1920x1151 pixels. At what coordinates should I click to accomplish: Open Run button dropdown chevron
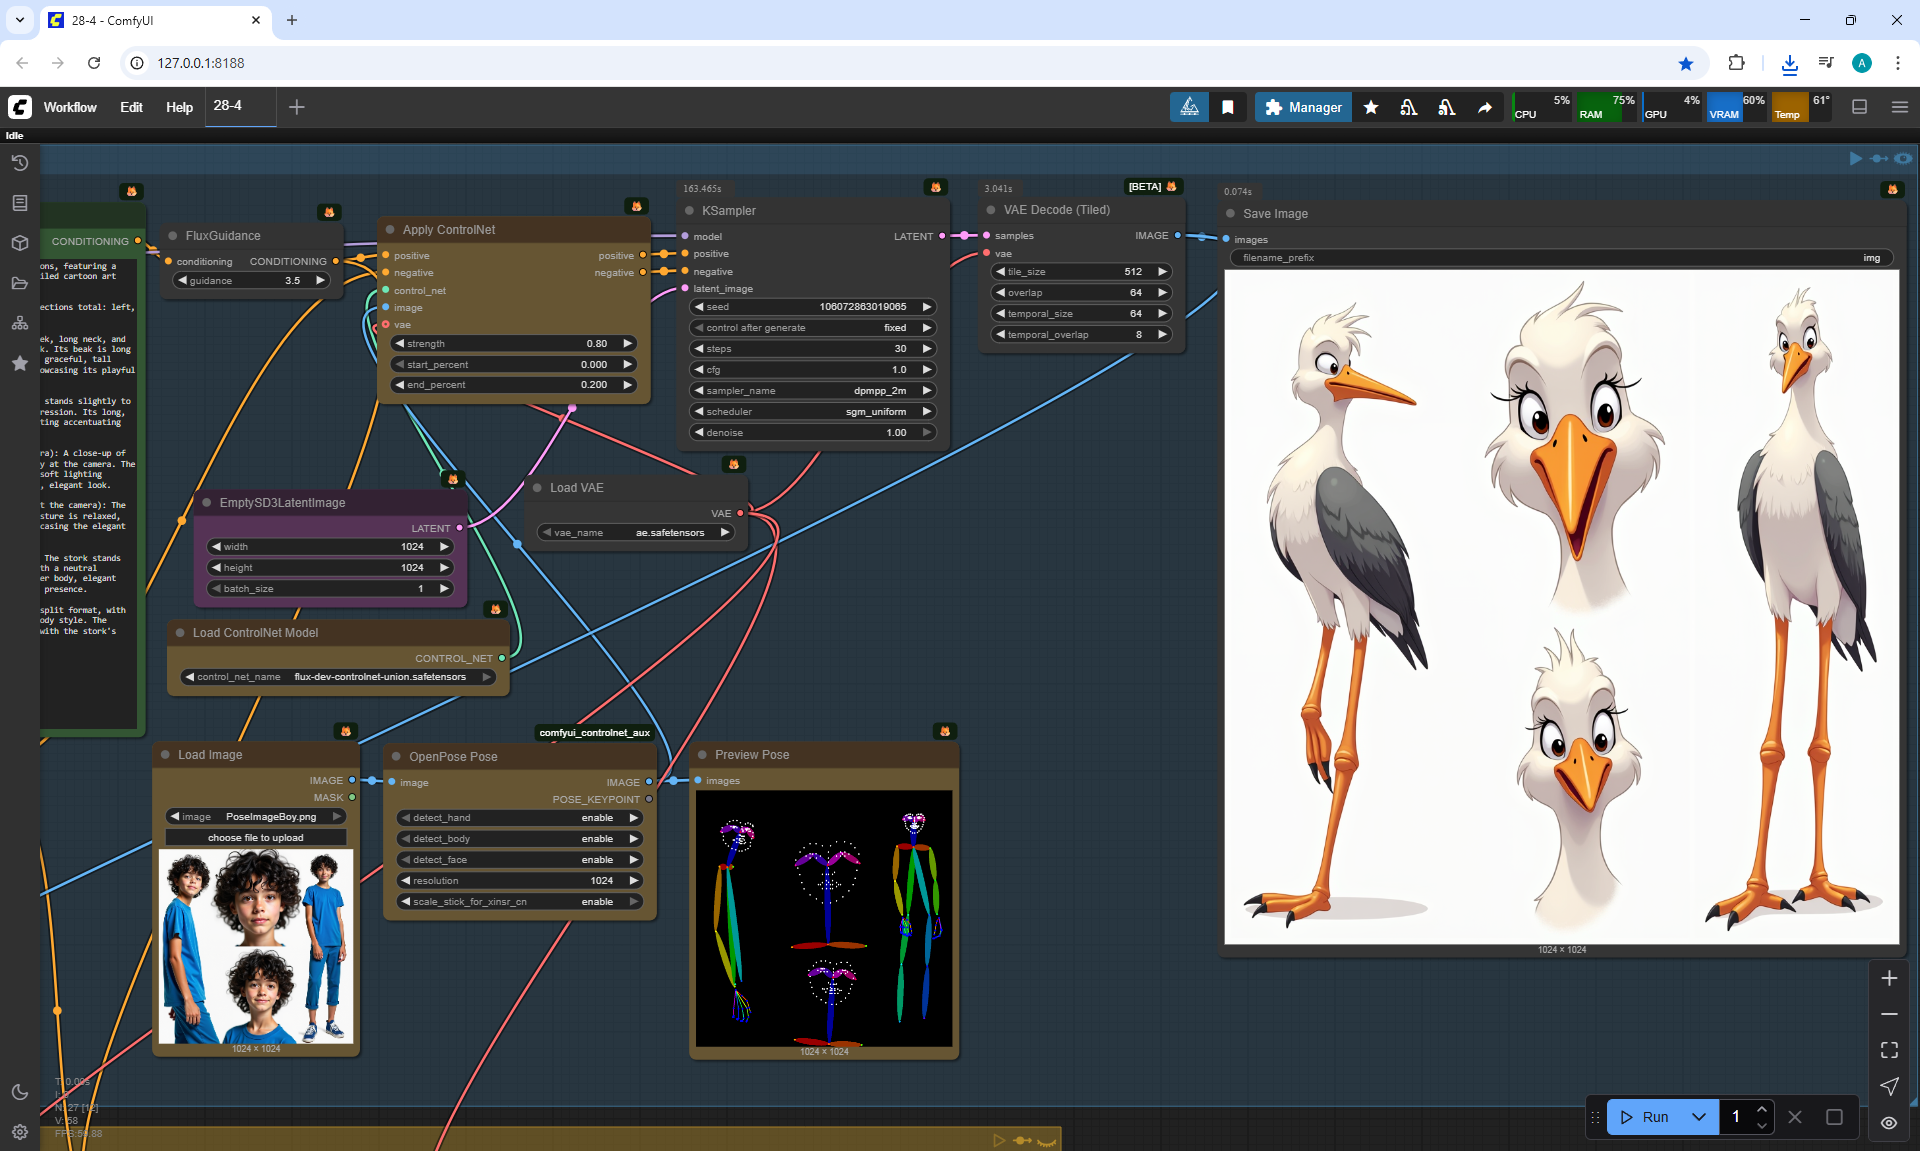coord(1698,1117)
